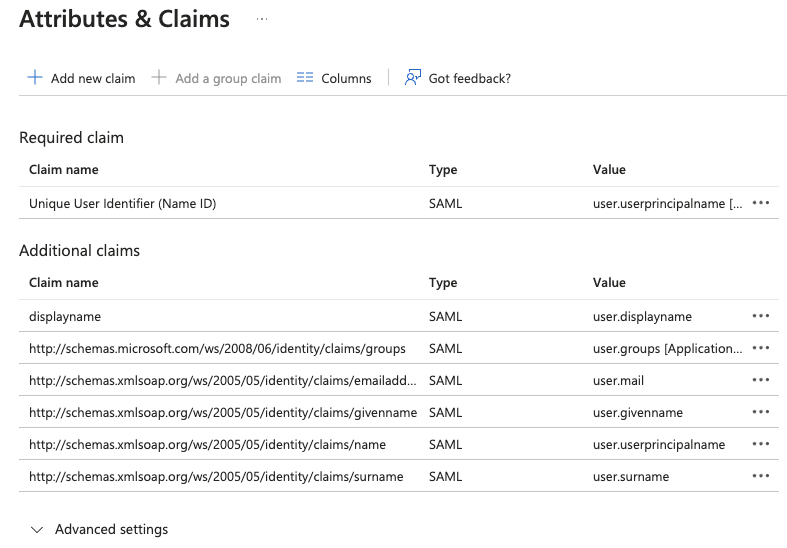787x548 pixels.
Task: Open the ellipsis menu beside the page title
Action: [x=262, y=19]
